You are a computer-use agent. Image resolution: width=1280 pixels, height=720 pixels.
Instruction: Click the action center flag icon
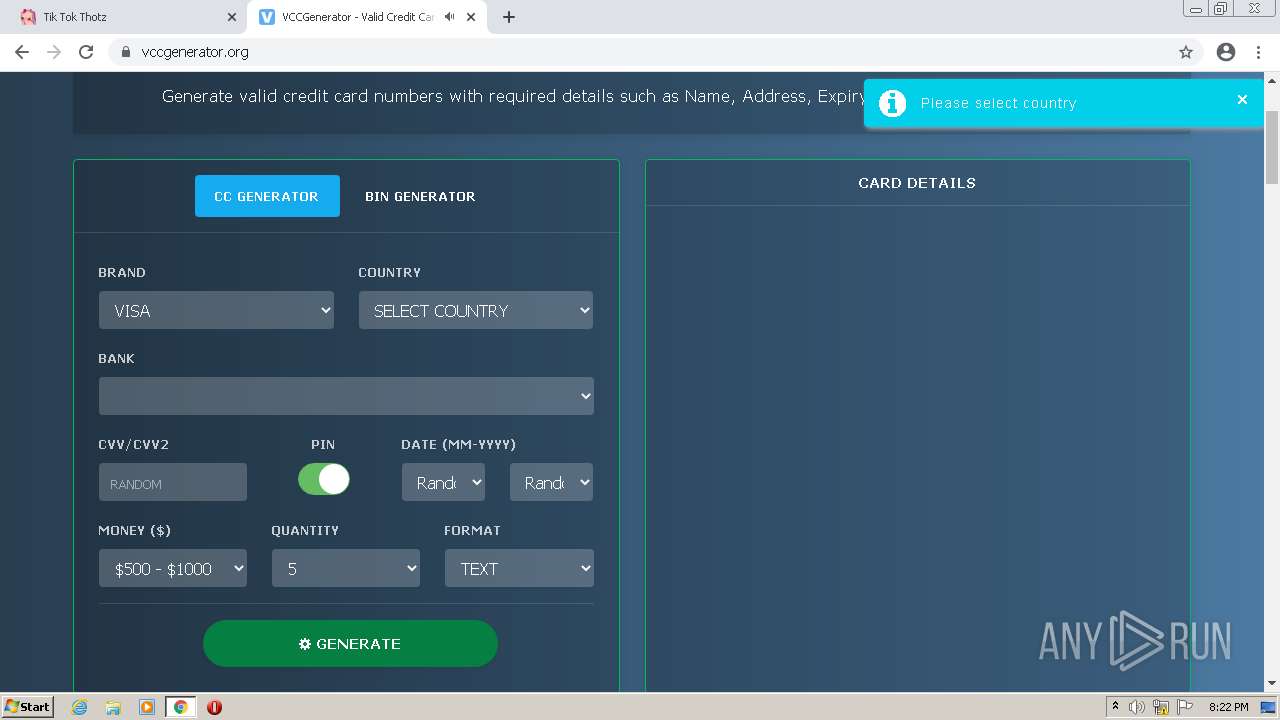click(x=1185, y=707)
